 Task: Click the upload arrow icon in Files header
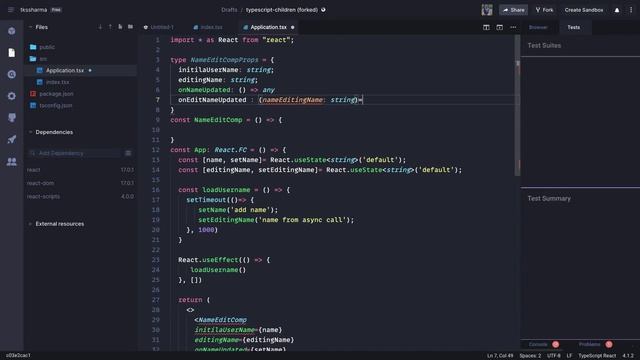tap(110, 27)
